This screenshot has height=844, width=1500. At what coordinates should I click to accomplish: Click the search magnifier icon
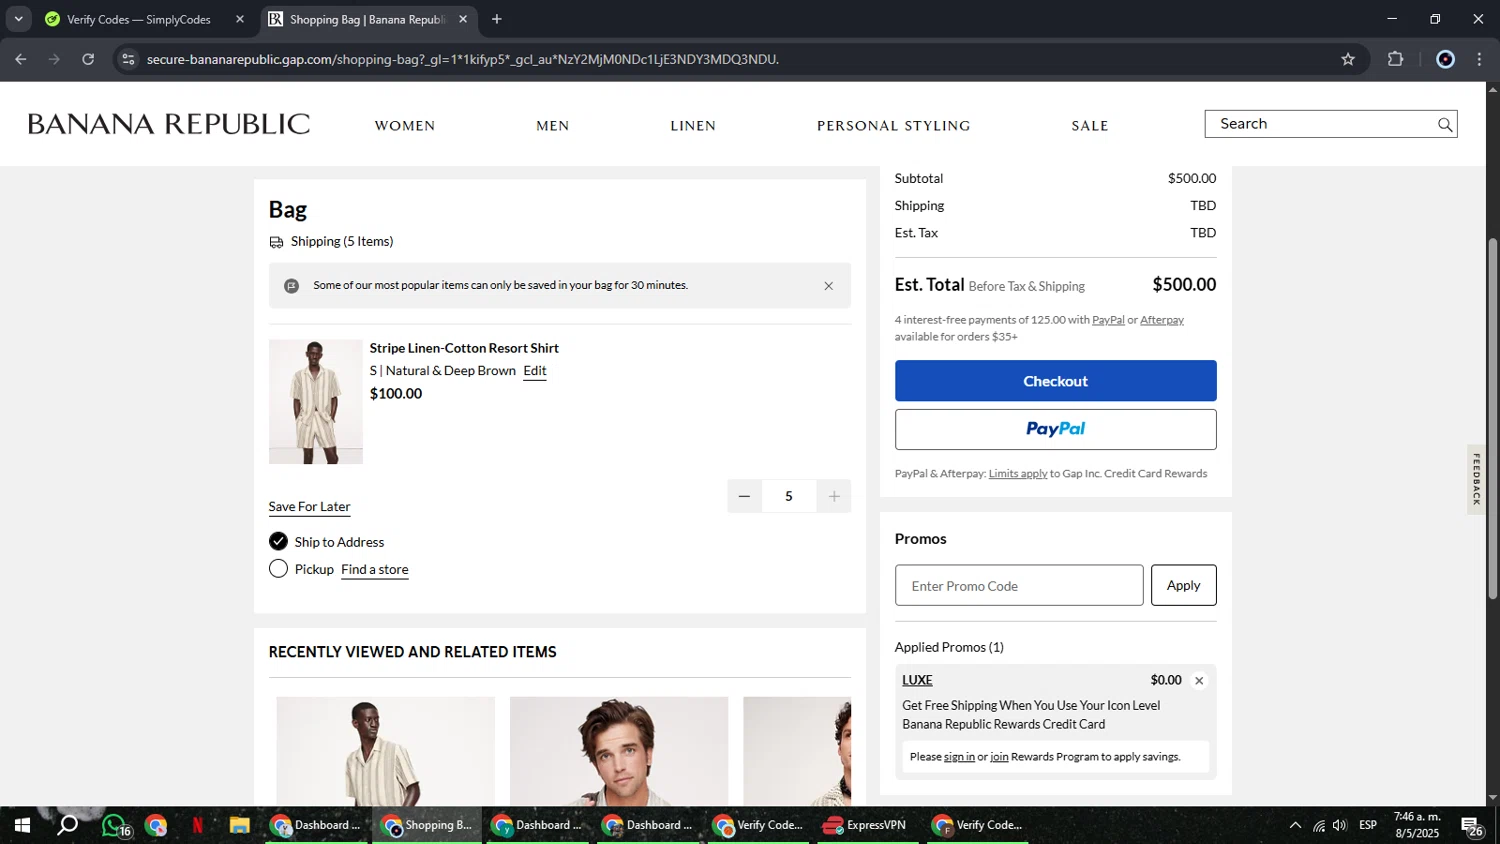click(1444, 125)
